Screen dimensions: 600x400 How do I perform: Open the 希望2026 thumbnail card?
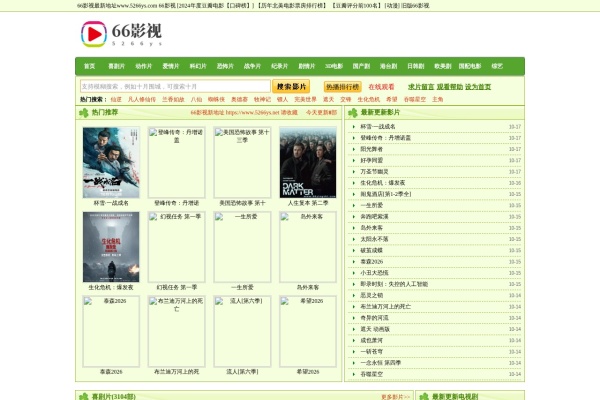point(308,331)
